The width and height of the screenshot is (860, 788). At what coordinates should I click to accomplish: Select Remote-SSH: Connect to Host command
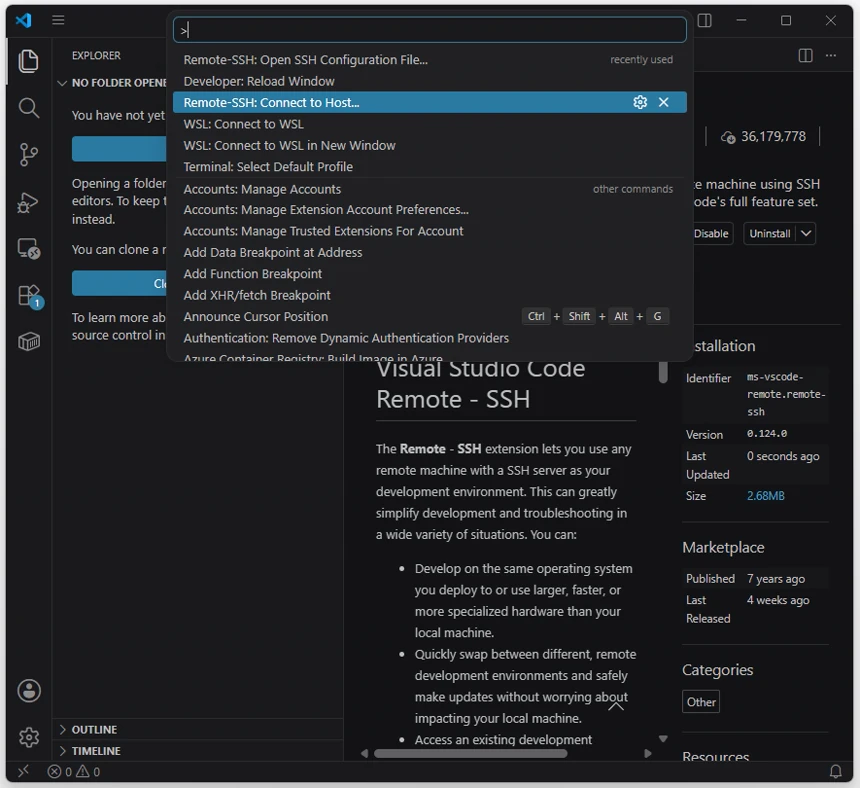click(x=429, y=103)
